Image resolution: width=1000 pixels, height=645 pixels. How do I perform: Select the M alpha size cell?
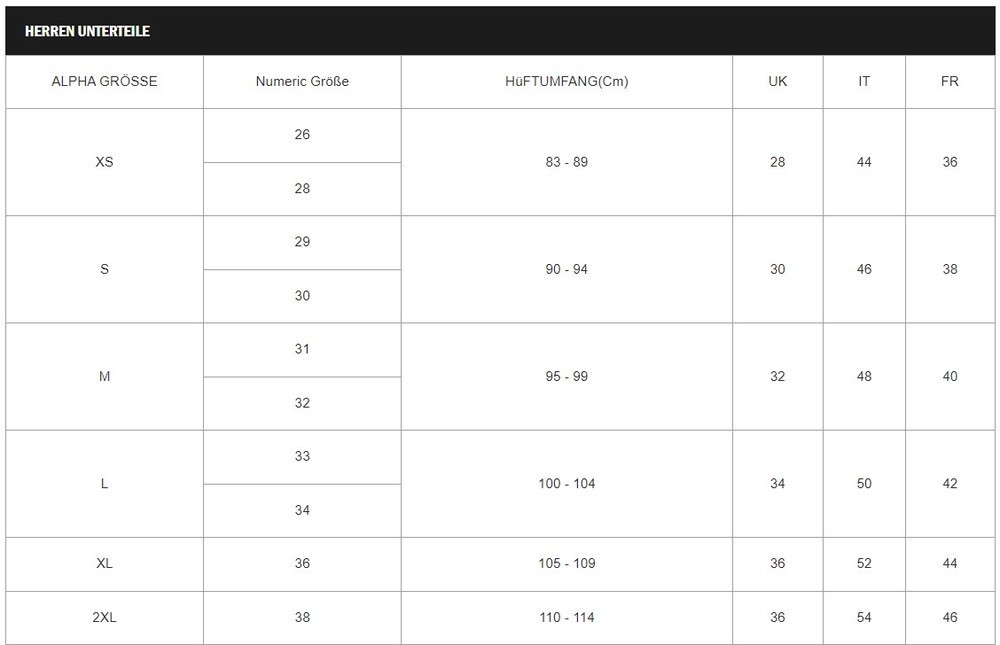point(104,376)
